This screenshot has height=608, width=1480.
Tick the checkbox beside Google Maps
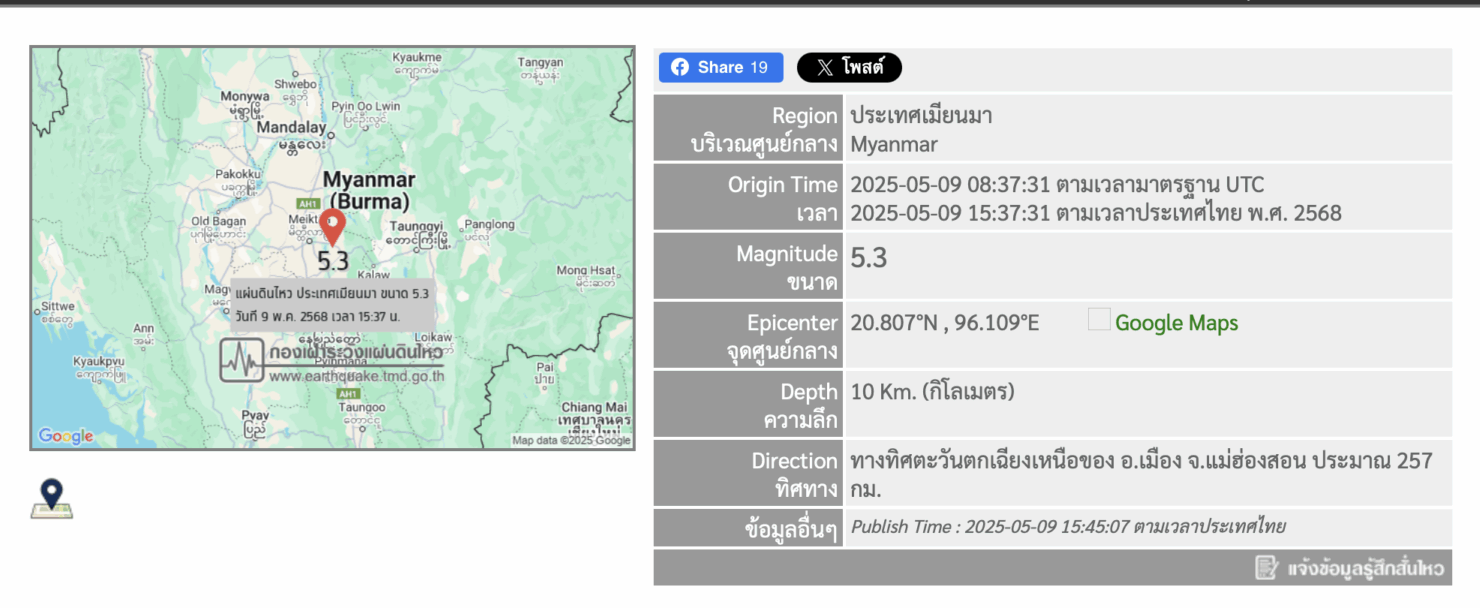coord(1098,318)
